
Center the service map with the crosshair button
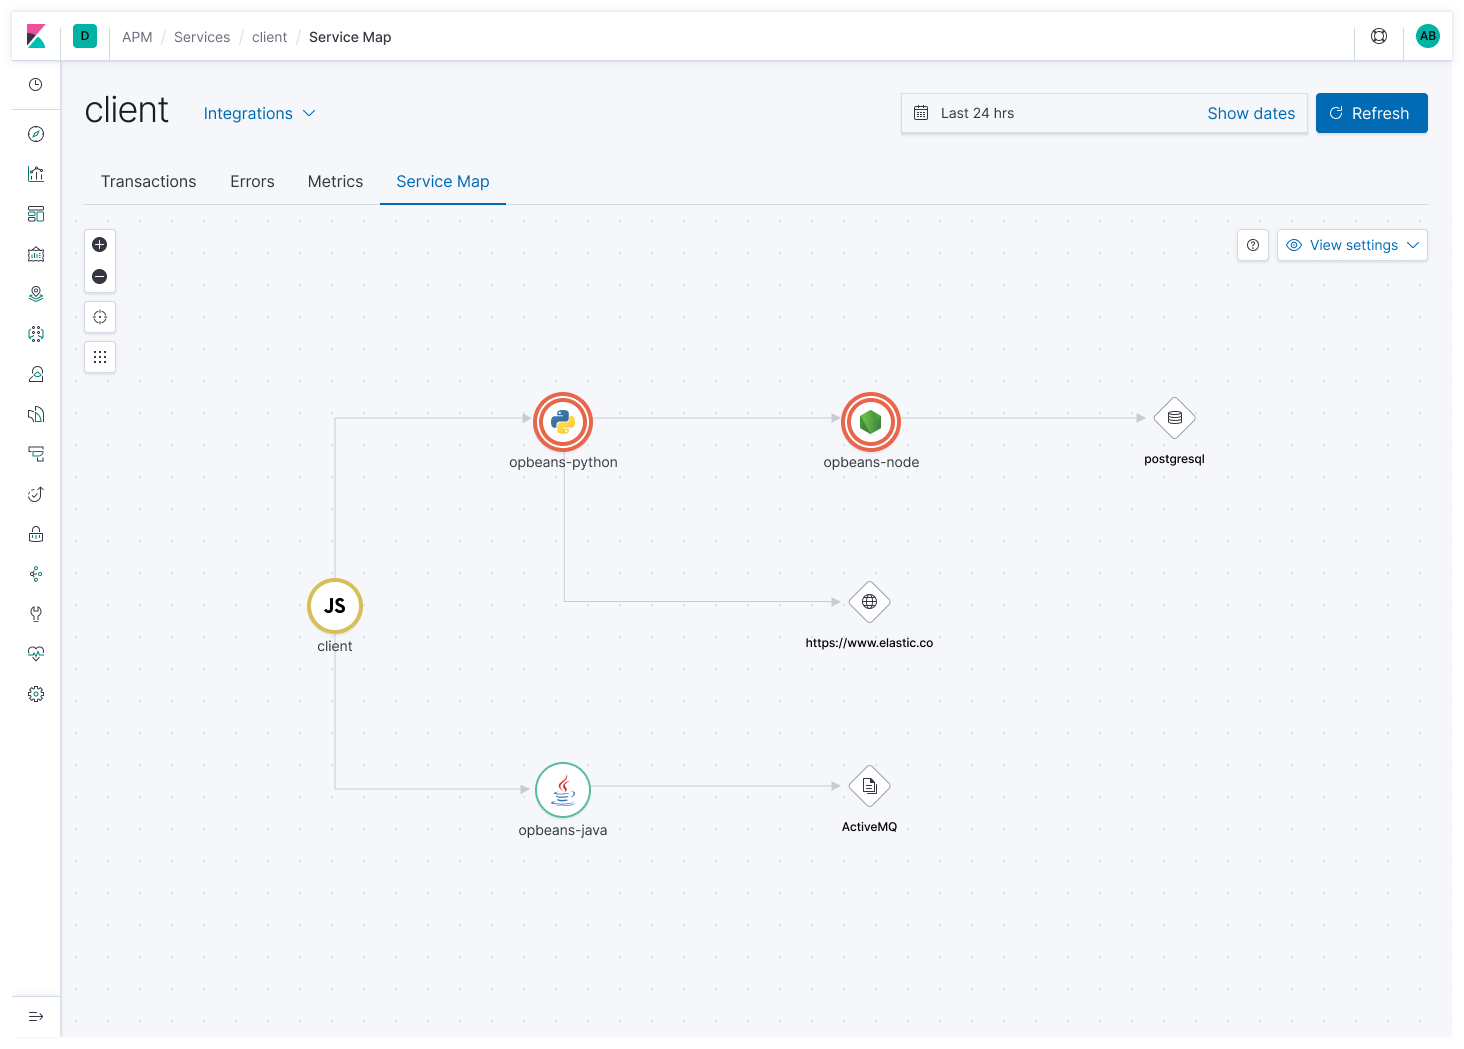tap(99, 317)
